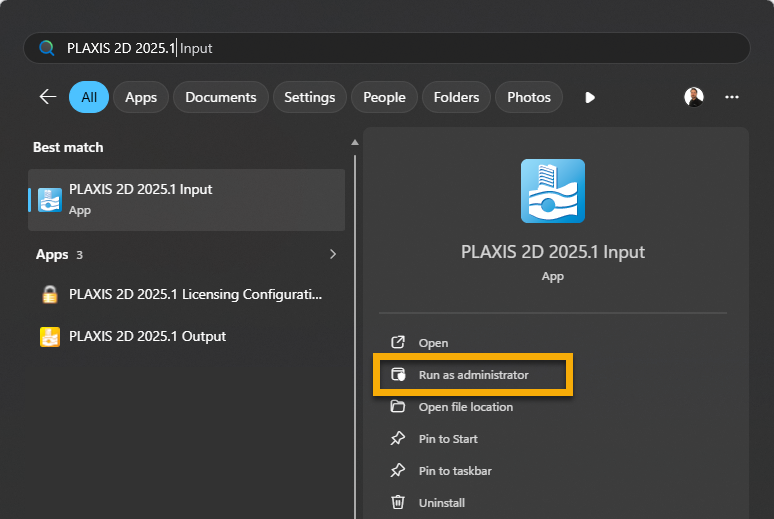Switch to the People filter tab

[x=384, y=97]
